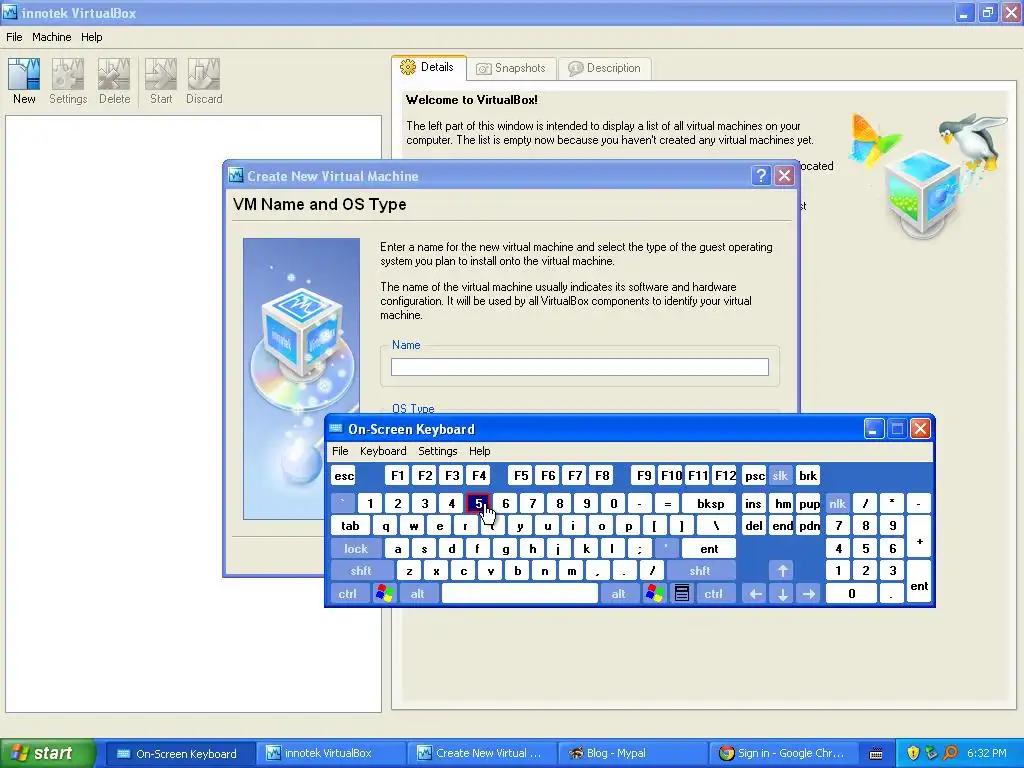Click the security shield tray icon
The width and height of the screenshot is (1024, 768).
point(912,753)
